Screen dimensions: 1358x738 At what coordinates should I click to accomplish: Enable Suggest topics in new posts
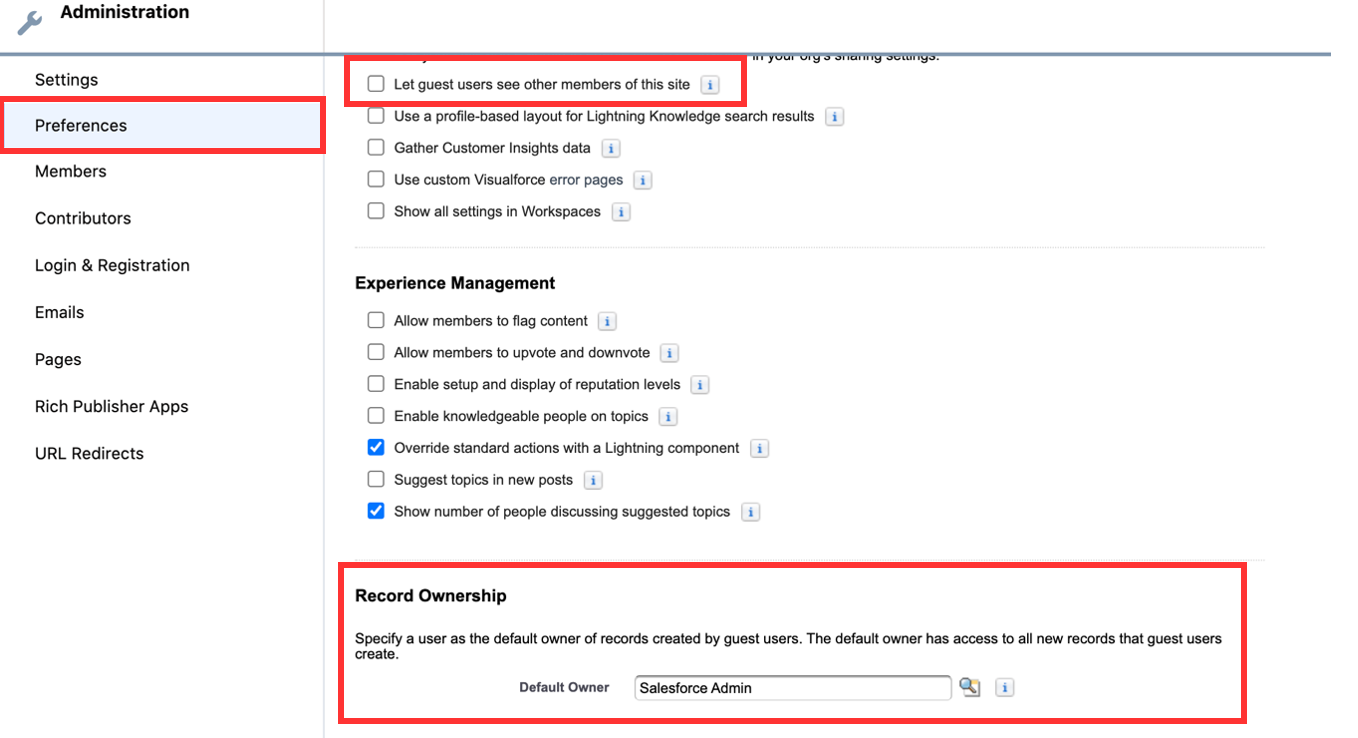tap(376, 480)
